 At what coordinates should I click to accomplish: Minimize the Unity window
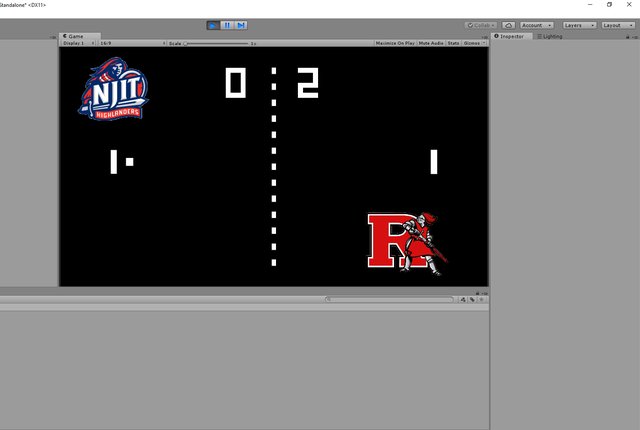tap(590, 4)
